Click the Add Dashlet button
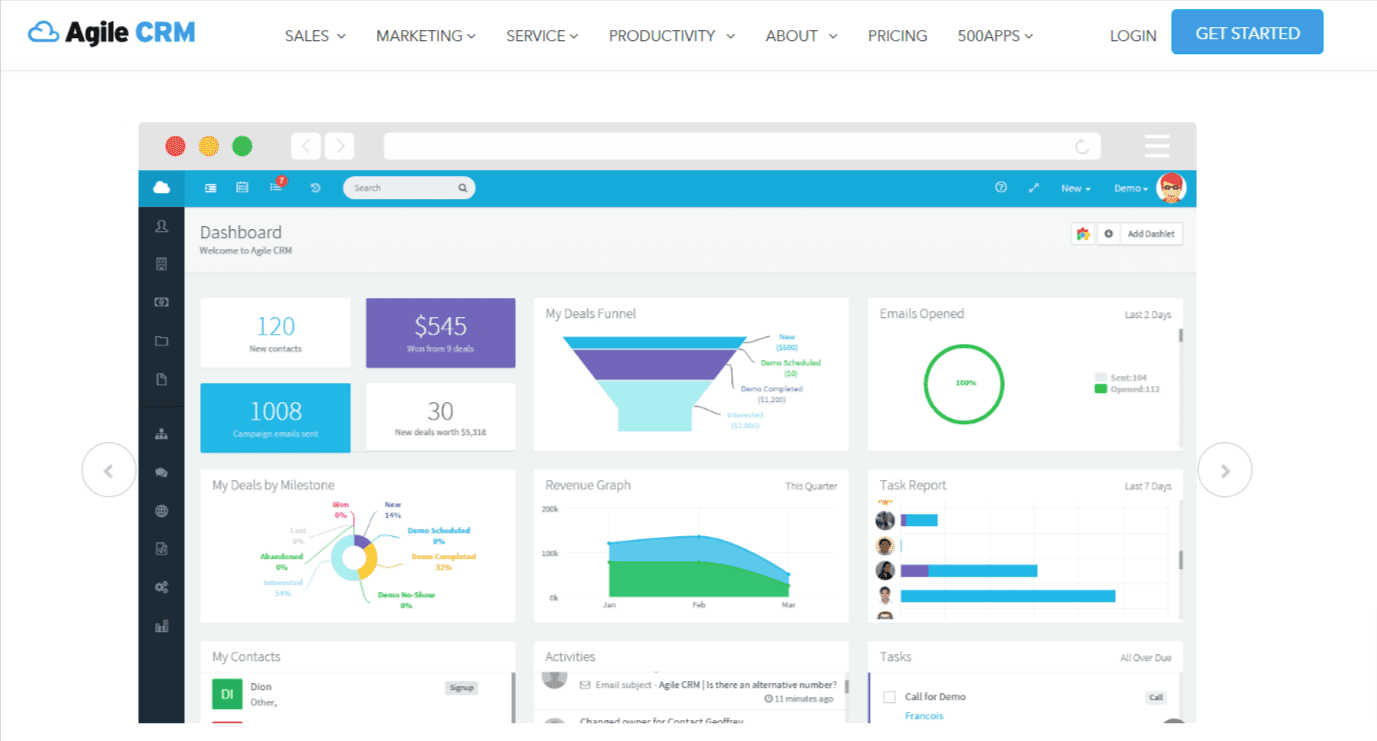 (1153, 234)
